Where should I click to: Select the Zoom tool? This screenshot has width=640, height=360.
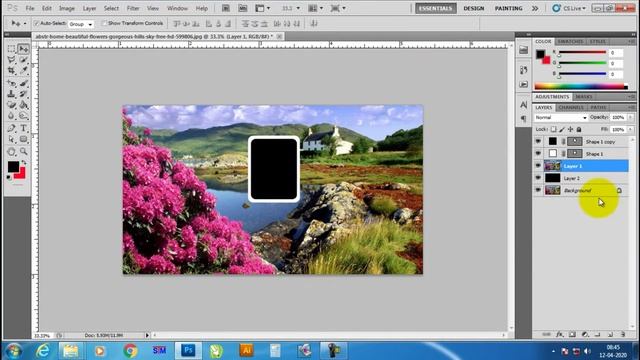(x=23, y=152)
